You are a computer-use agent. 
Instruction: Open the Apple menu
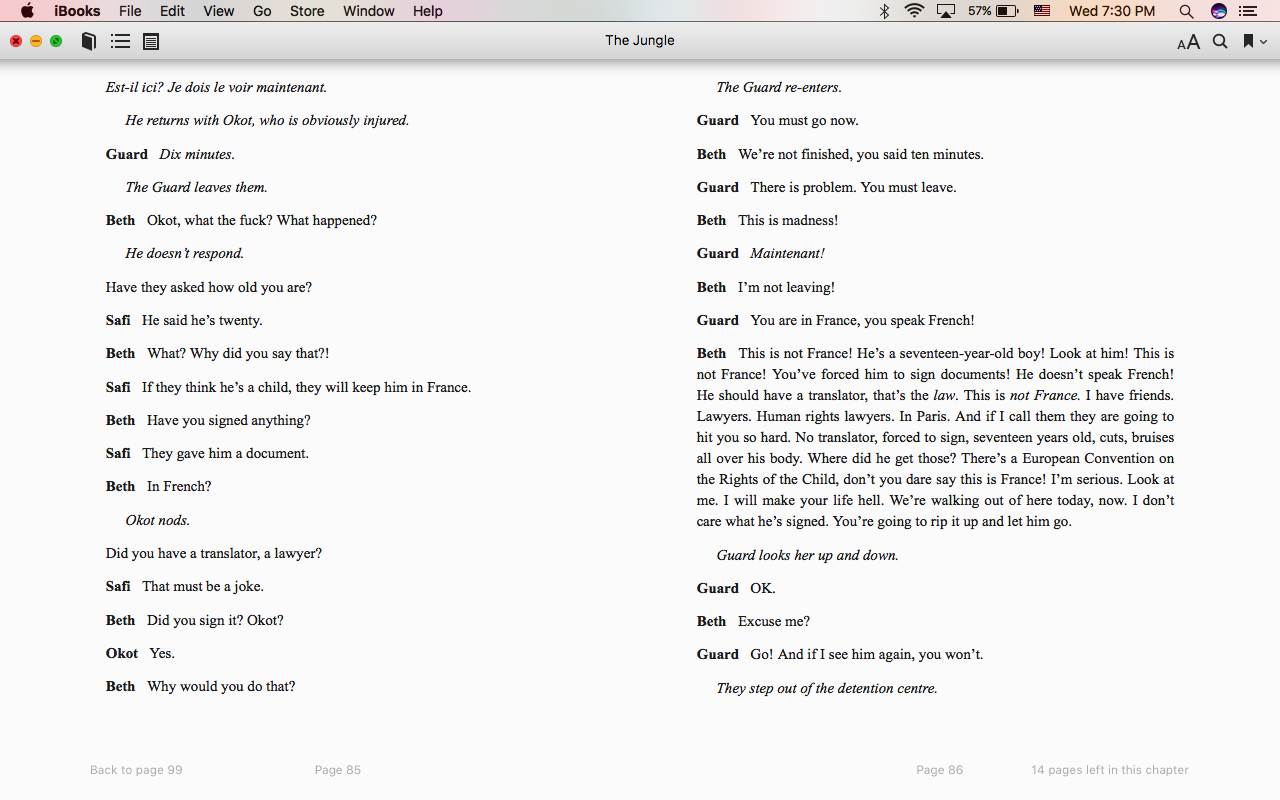[27, 11]
